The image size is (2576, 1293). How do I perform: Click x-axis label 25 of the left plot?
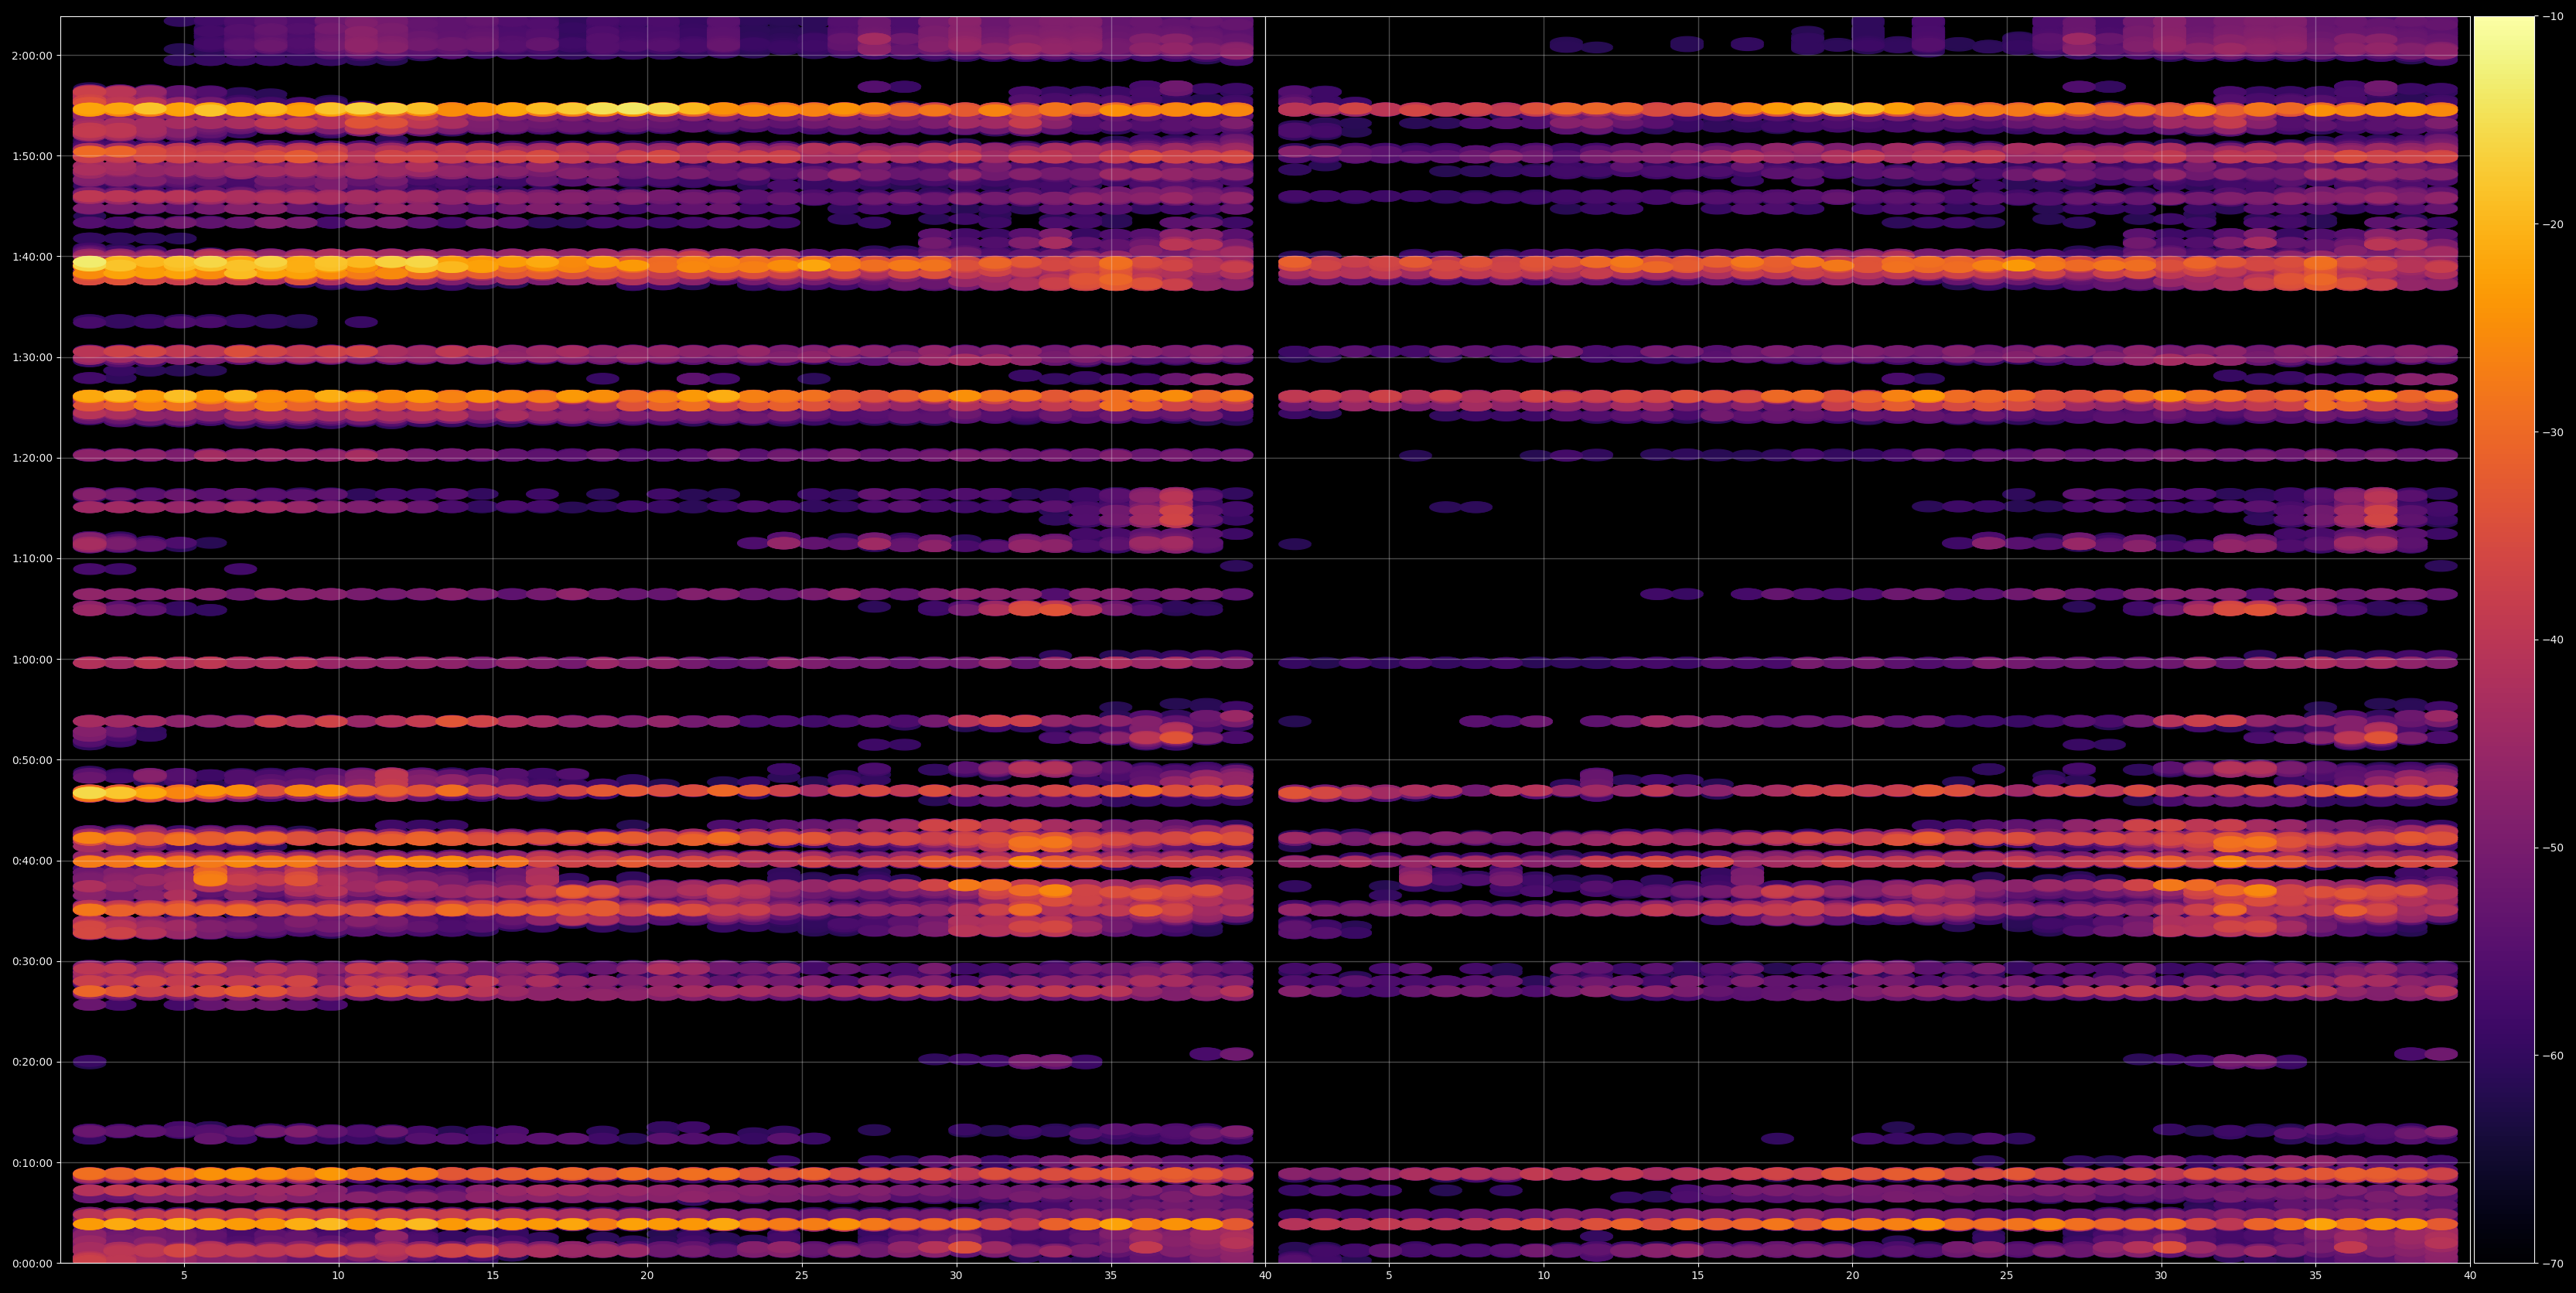pos(802,1276)
